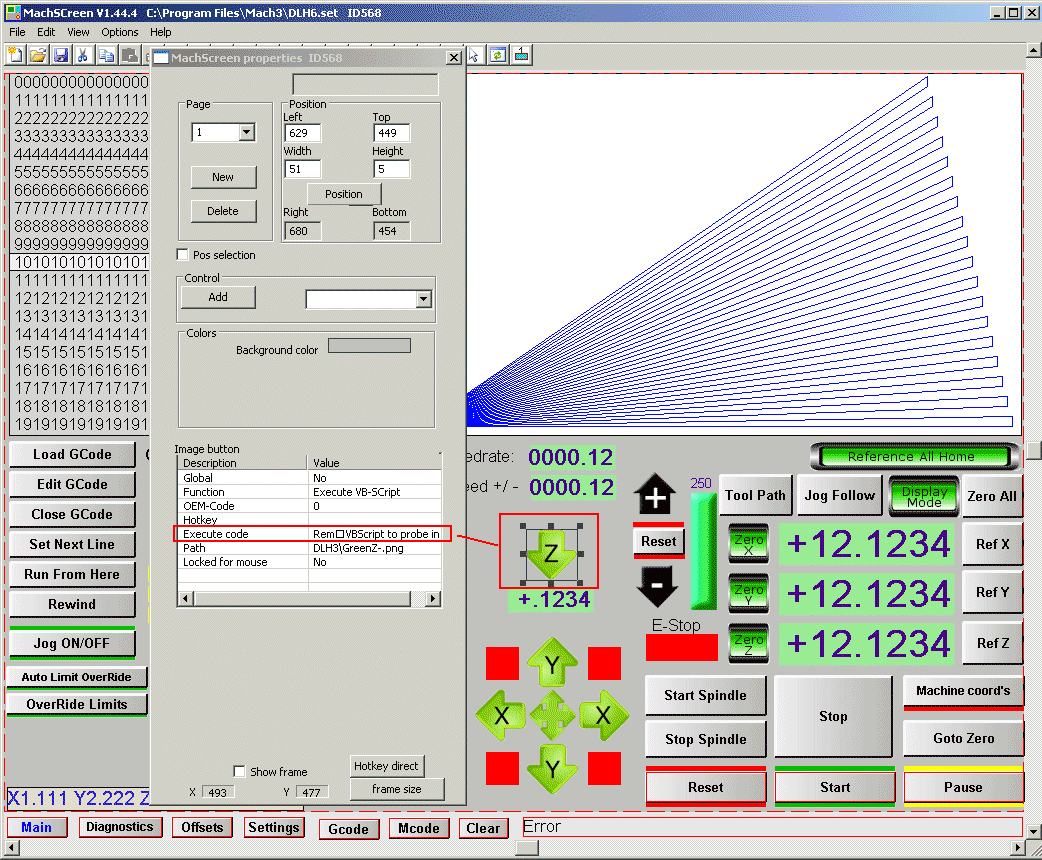Click the green Z down jog arrow
Viewport: 1042px width, 860px height.
(x=550, y=552)
